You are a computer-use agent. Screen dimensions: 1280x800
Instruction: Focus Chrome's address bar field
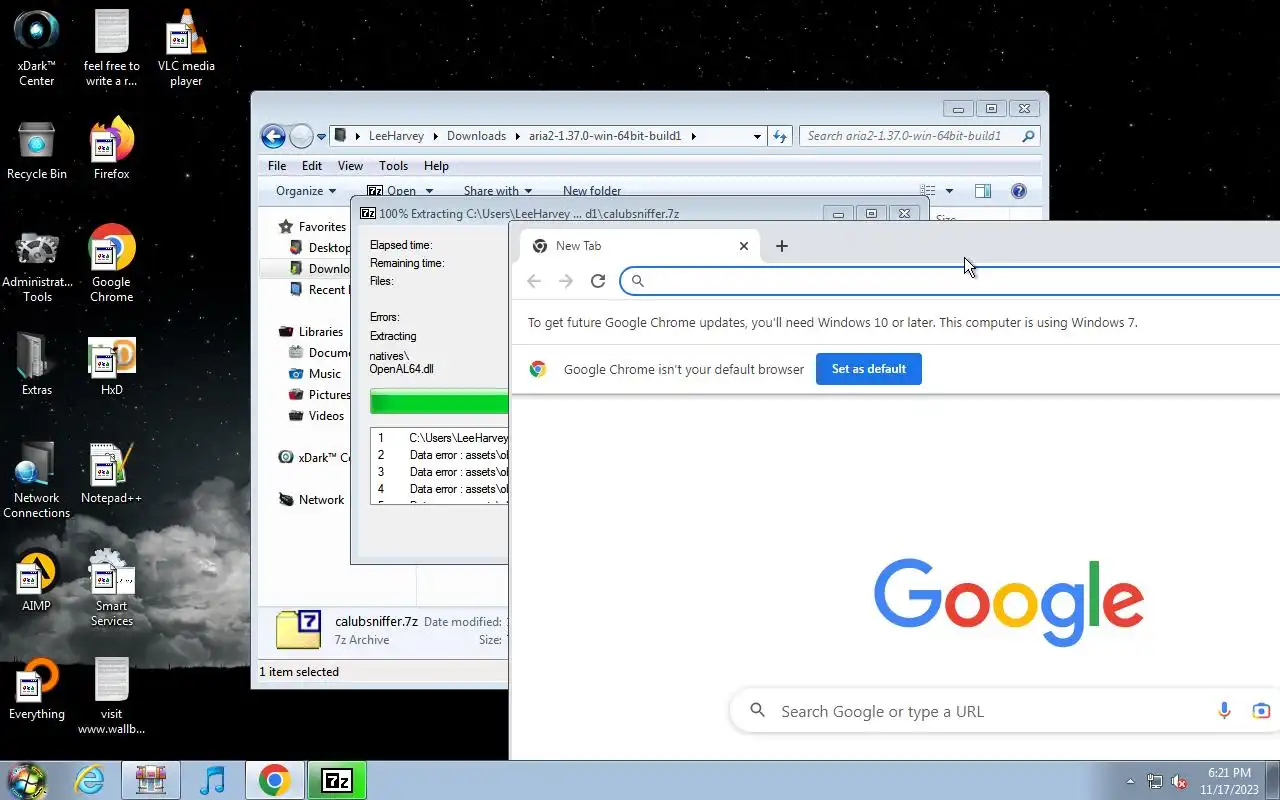pyautogui.click(x=950, y=281)
